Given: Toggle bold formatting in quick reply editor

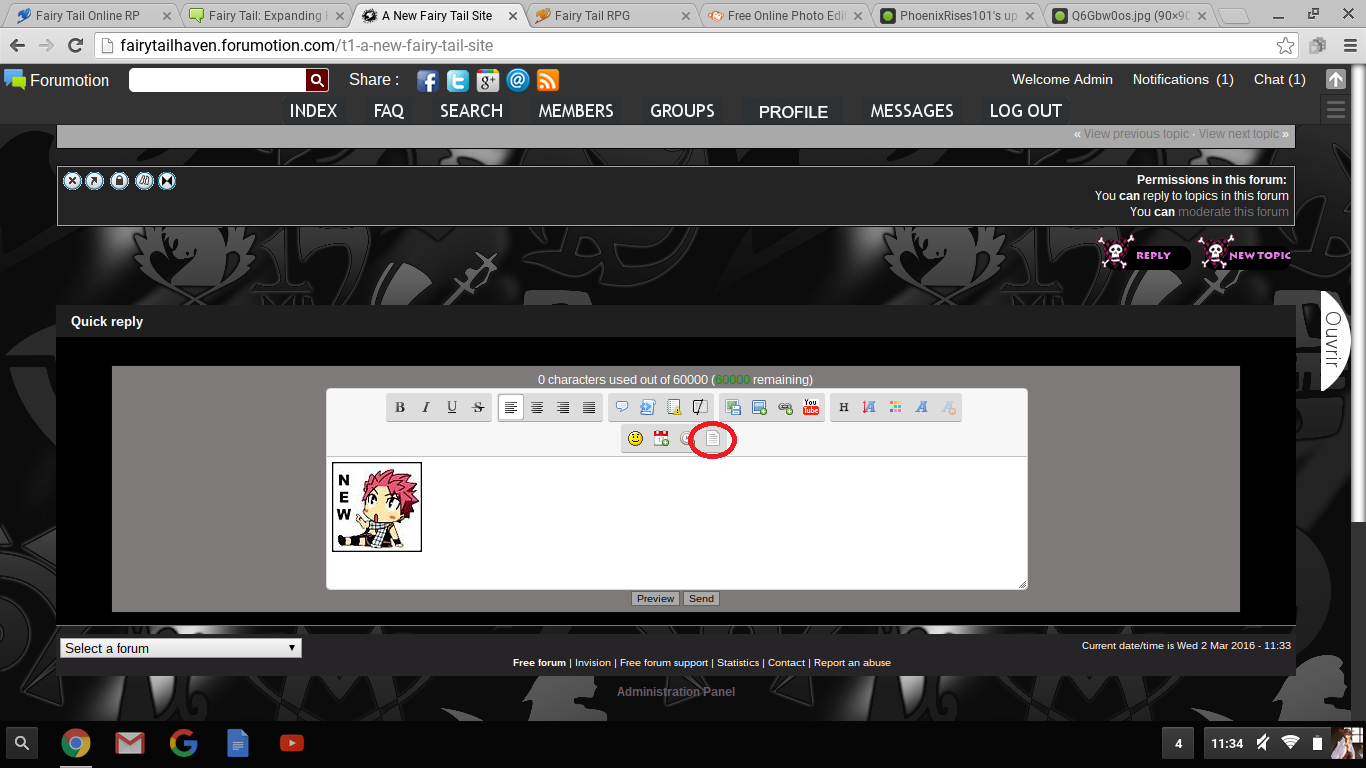Looking at the screenshot, I should click(x=400, y=407).
